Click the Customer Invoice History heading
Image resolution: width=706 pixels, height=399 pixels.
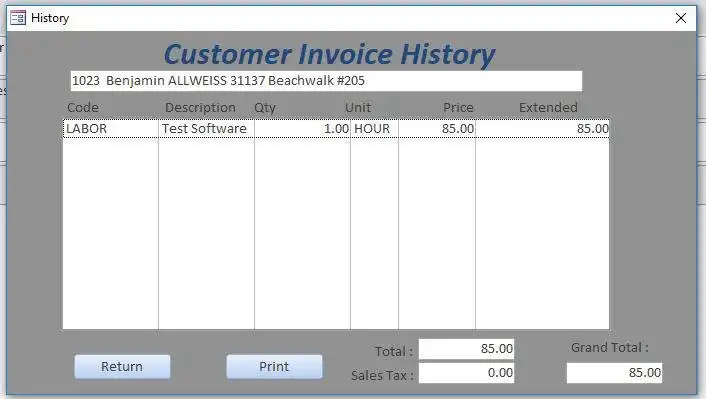pyautogui.click(x=329, y=54)
